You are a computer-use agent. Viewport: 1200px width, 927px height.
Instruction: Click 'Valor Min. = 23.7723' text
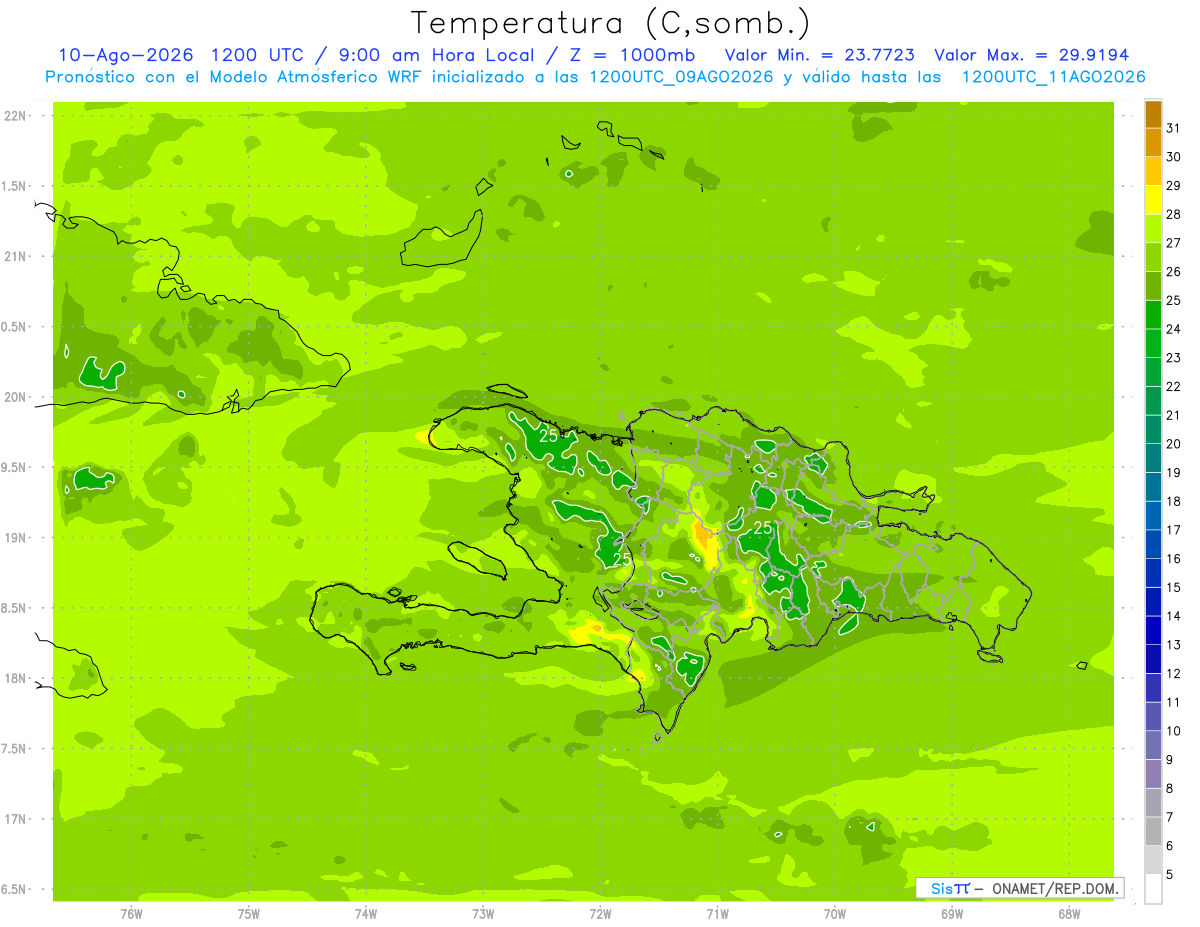(820, 55)
